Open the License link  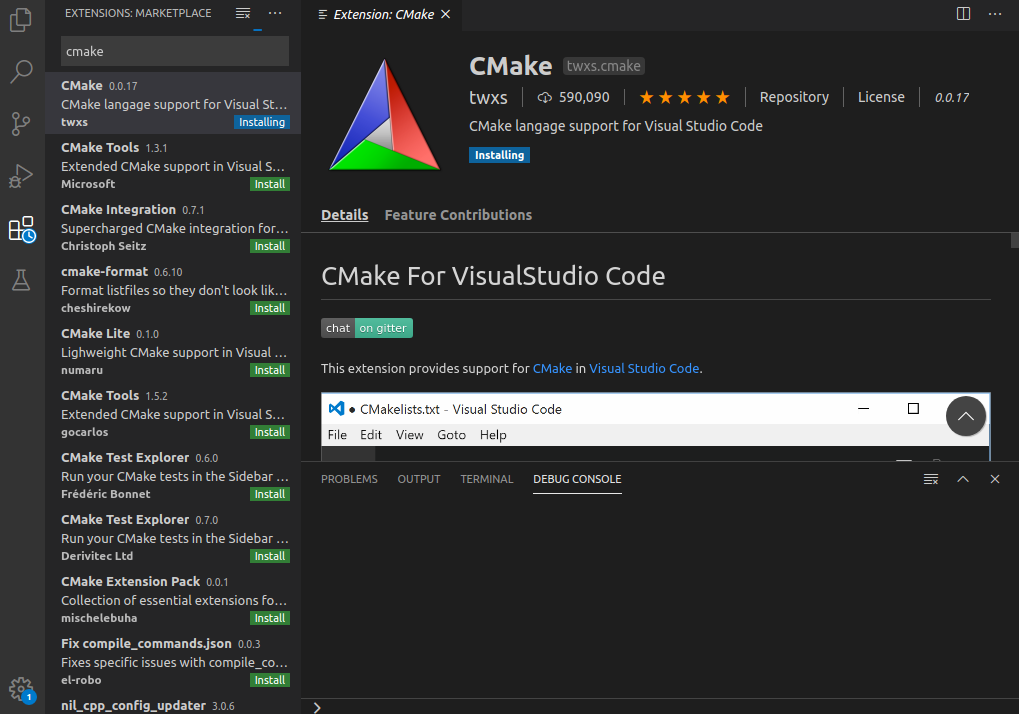[881, 97]
